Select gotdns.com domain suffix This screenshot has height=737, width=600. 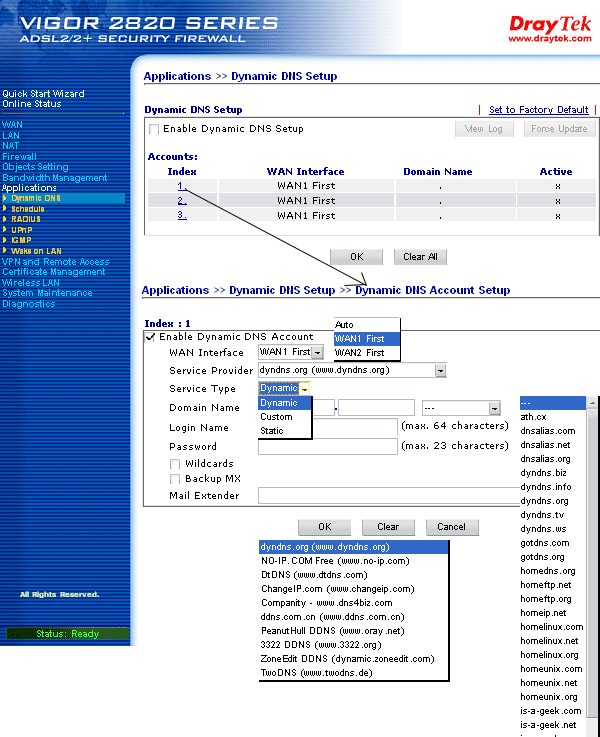click(553, 543)
